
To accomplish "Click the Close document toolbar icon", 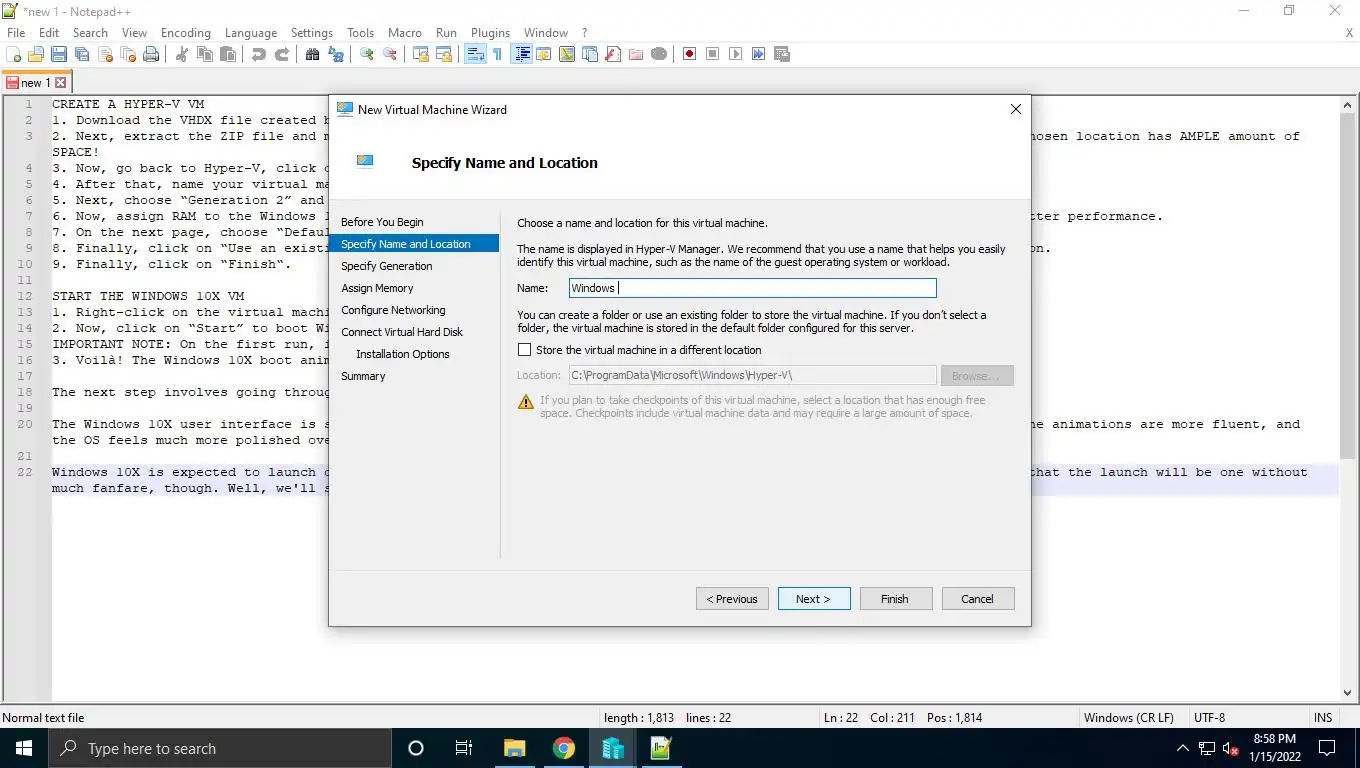I will pos(105,54).
